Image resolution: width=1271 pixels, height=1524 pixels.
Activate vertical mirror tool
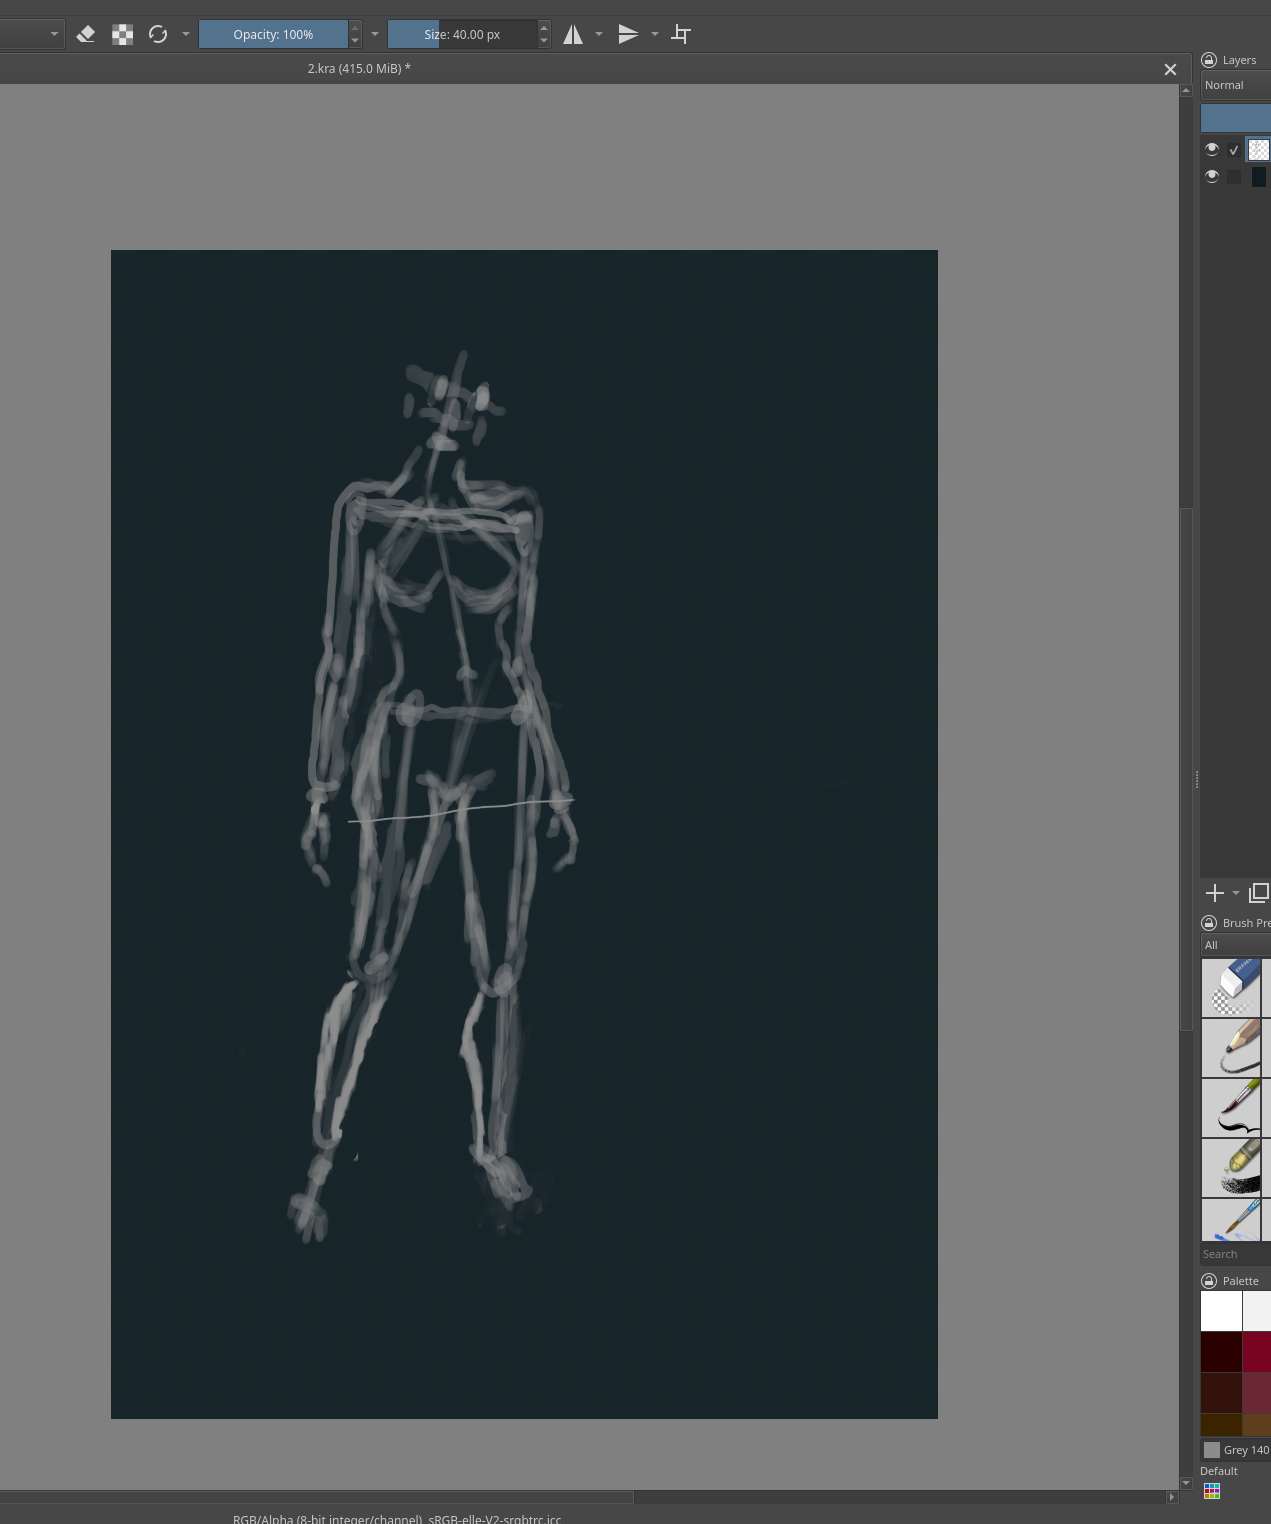[628, 34]
